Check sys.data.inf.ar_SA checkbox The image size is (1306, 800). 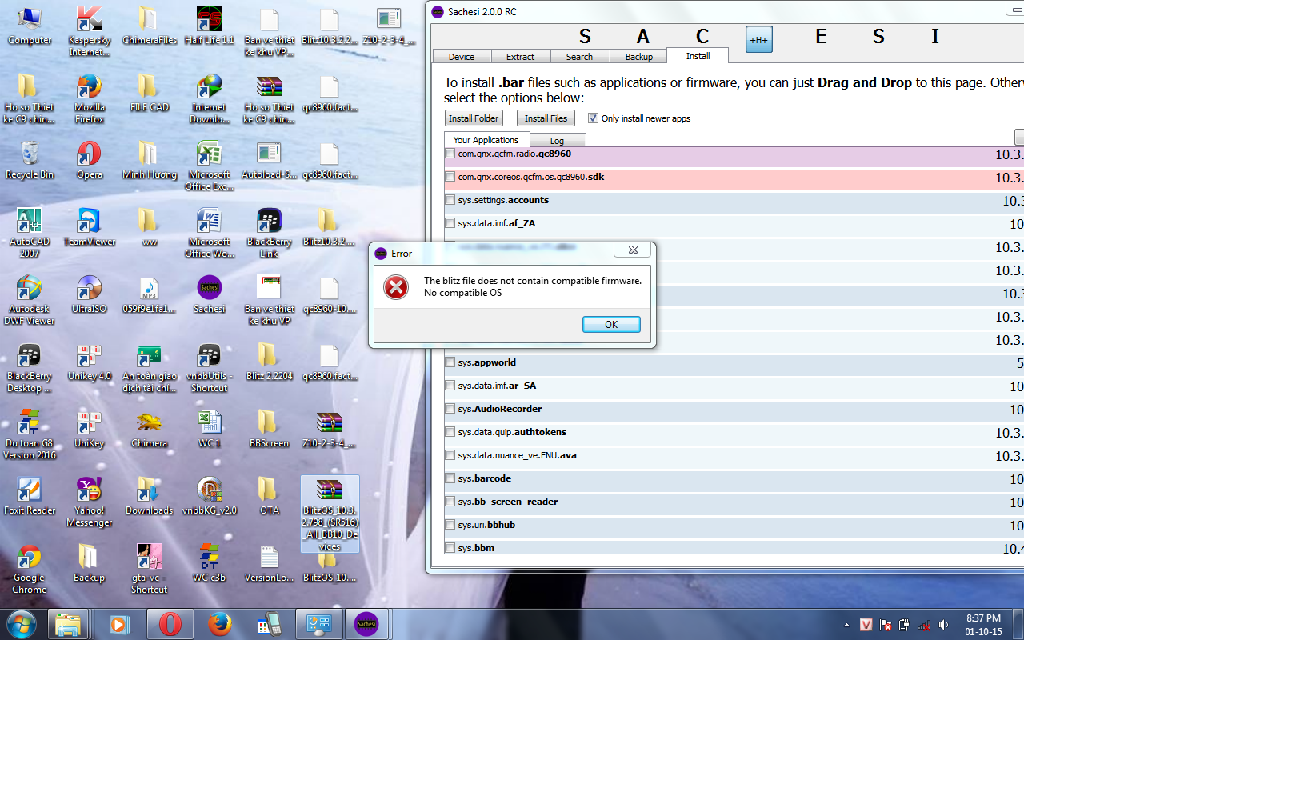(x=450, y=386)
